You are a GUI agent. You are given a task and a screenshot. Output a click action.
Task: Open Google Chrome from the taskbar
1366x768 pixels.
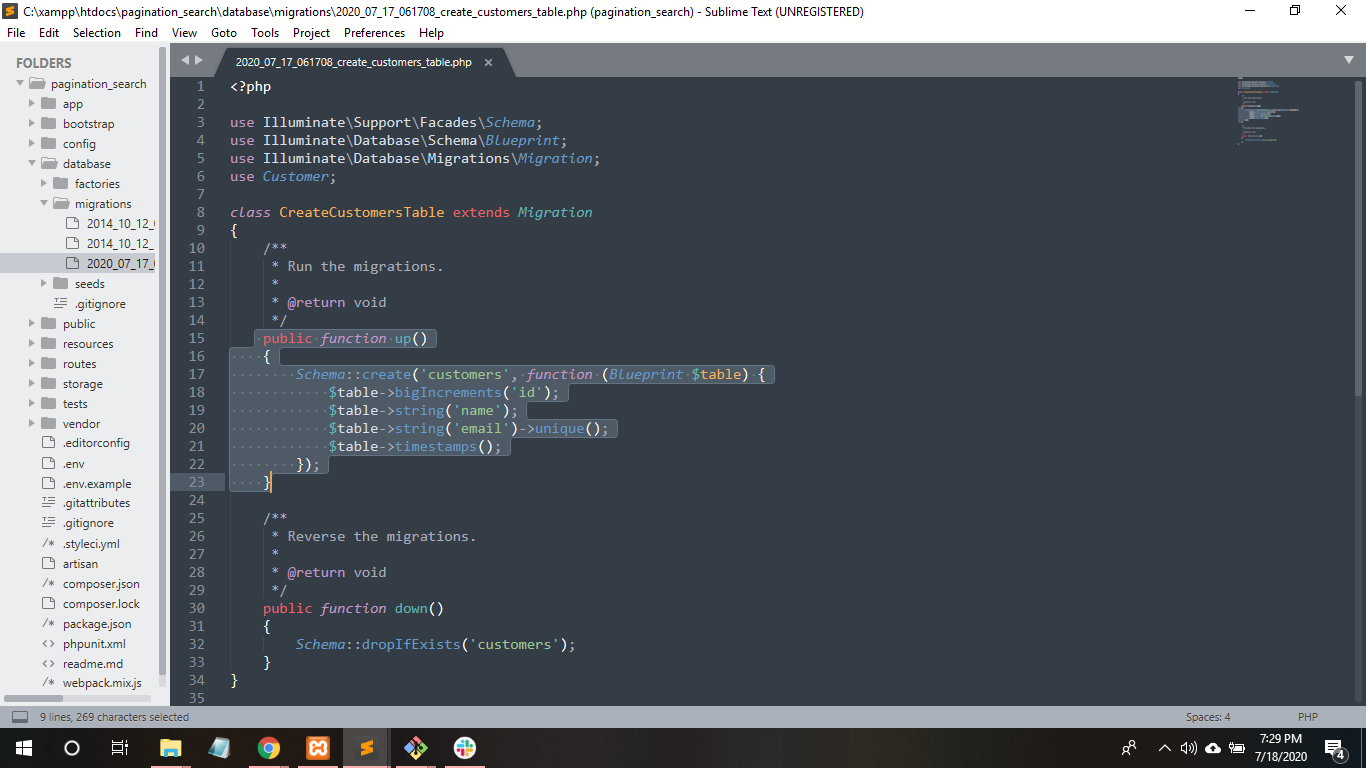click(268, 747)
